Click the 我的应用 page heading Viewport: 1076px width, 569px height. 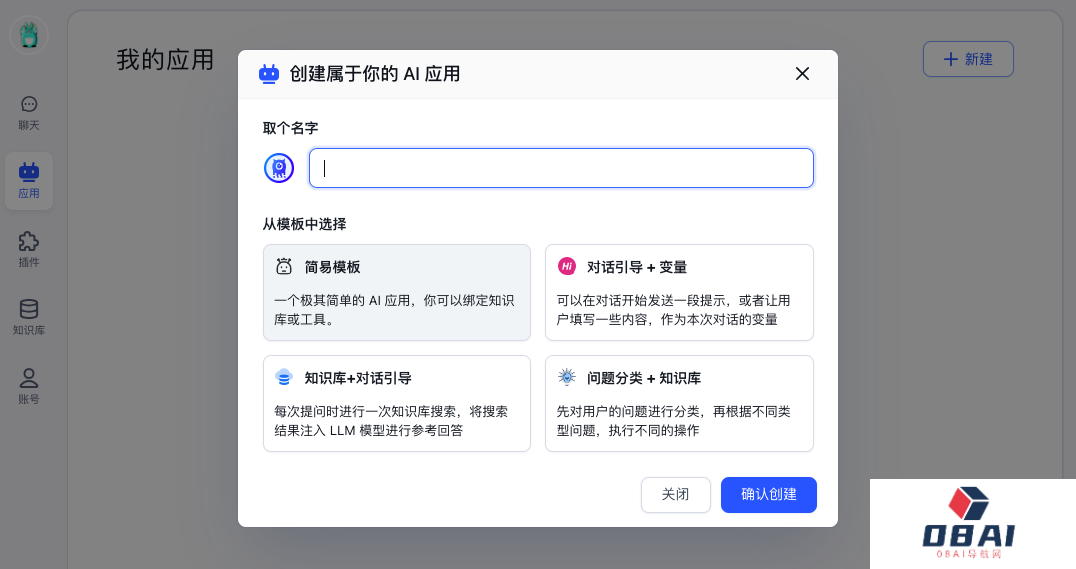165,60
